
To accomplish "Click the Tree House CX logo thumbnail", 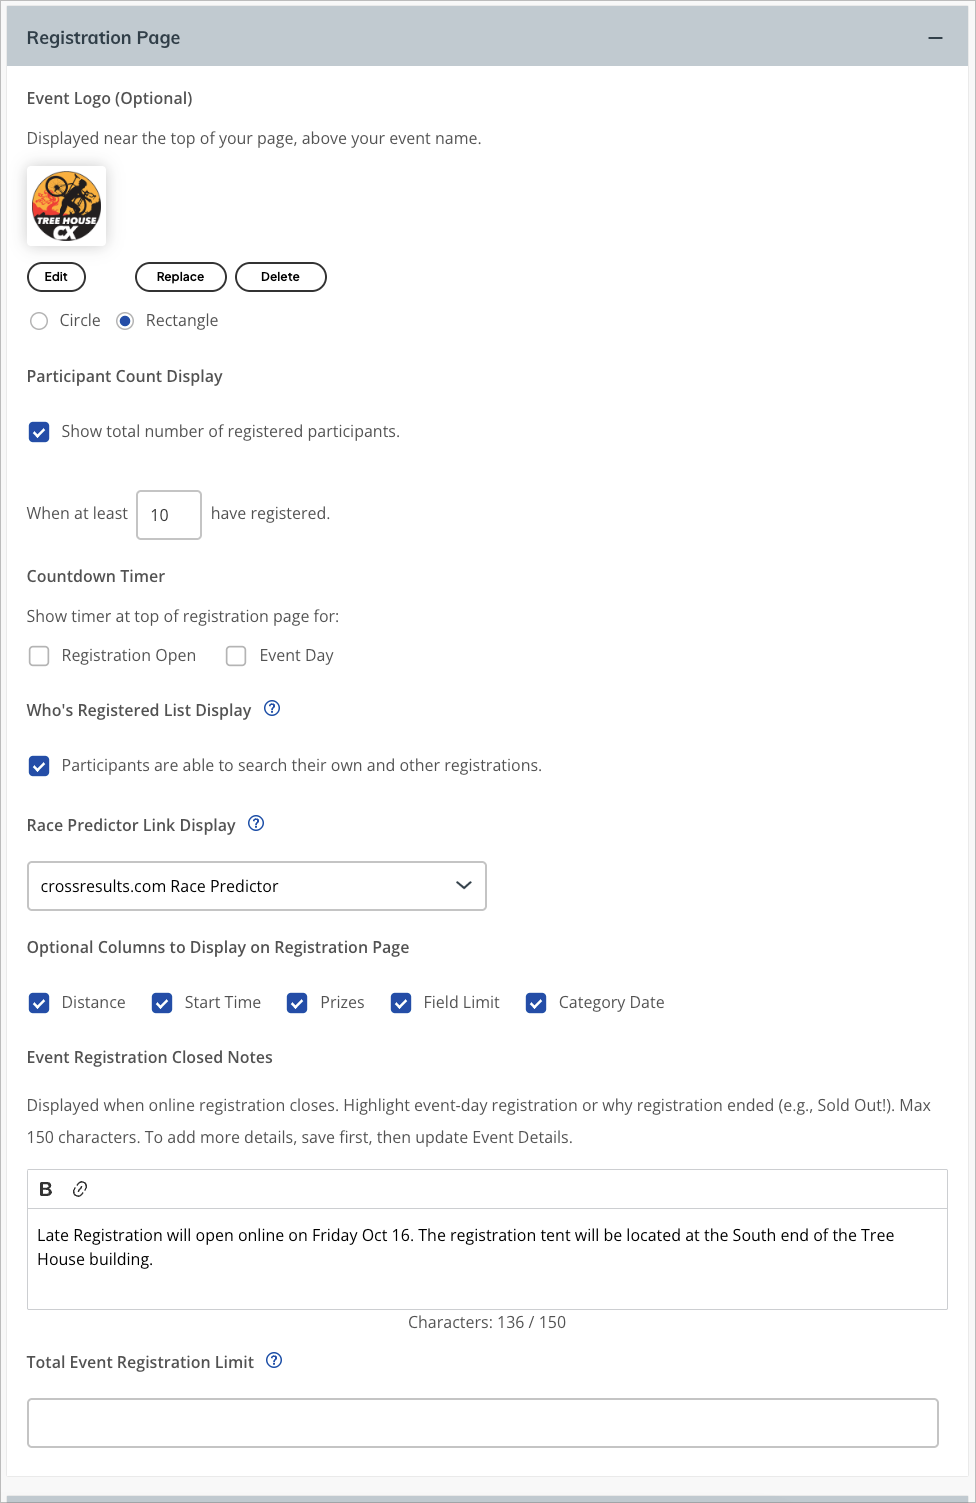I will [x=66, y=206].
